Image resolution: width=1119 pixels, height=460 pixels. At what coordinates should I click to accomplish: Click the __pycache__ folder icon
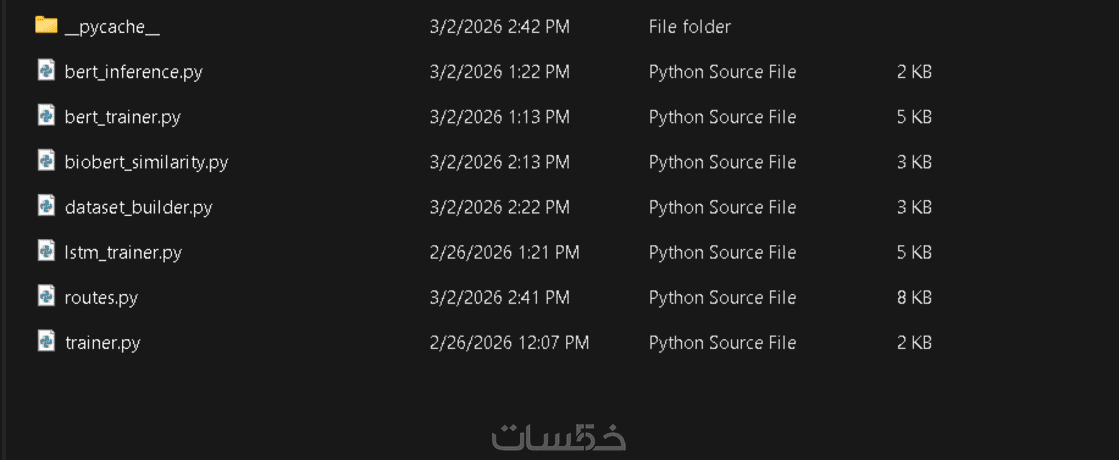point(46,25)
